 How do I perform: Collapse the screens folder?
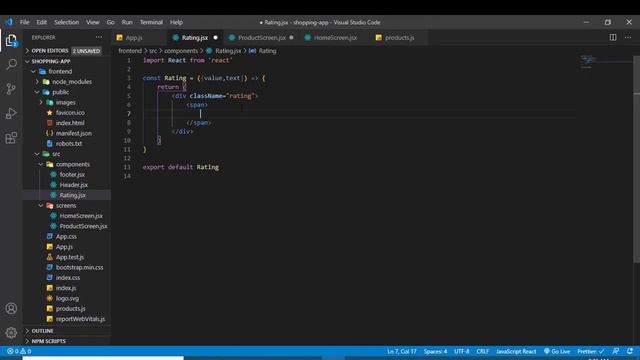click(41, 205)
